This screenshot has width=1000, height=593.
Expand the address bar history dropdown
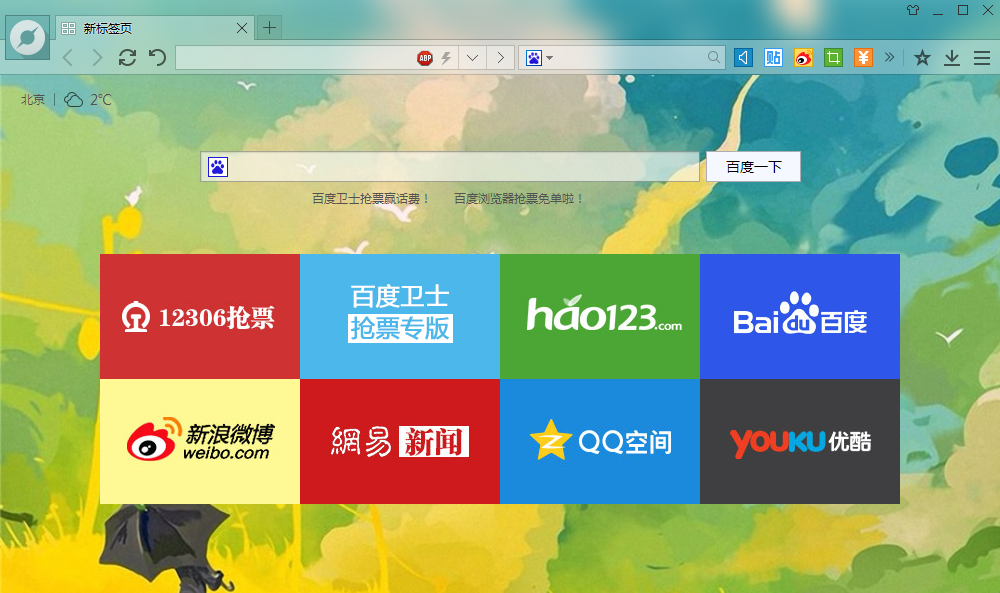coord(472,58)
